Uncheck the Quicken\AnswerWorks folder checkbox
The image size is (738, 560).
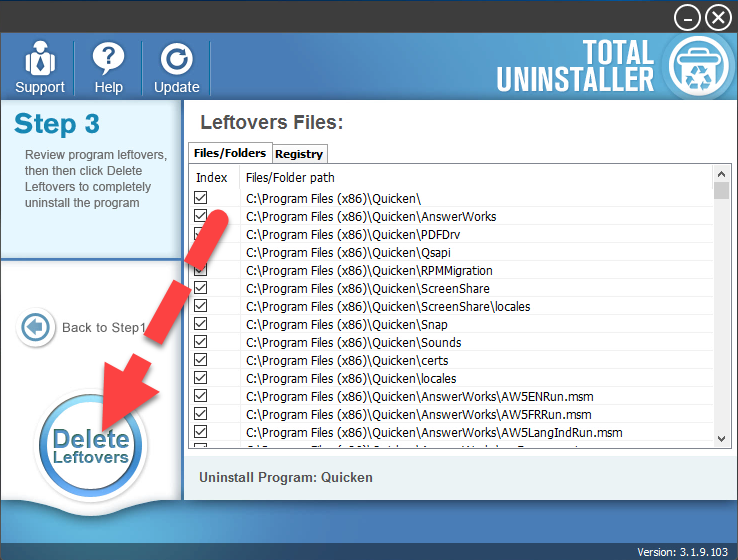click(x=201, y=216)
